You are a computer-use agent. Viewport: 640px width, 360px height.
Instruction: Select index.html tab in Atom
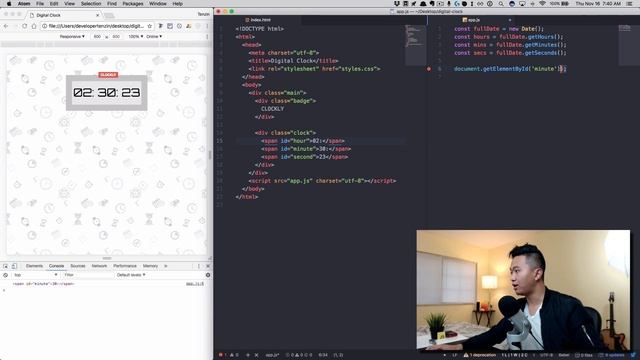tap(258, 20)
